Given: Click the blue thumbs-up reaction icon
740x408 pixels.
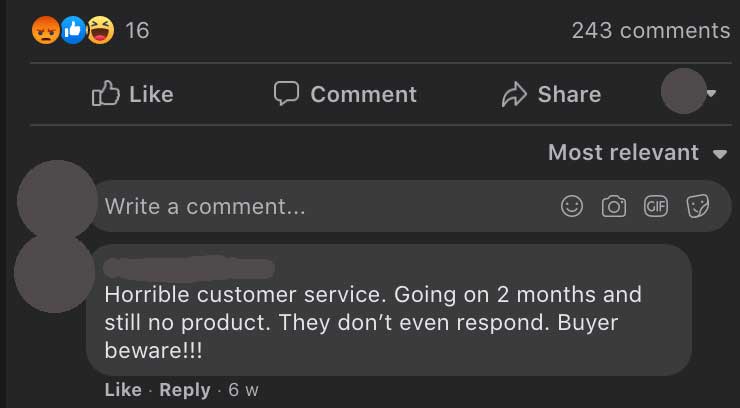Looking at the screenshot, I should (73, 31).
